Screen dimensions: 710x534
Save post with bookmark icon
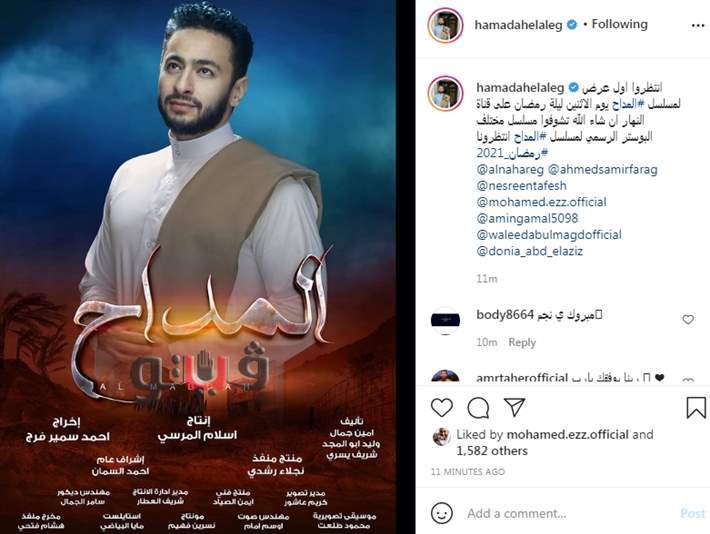point(696,408)
